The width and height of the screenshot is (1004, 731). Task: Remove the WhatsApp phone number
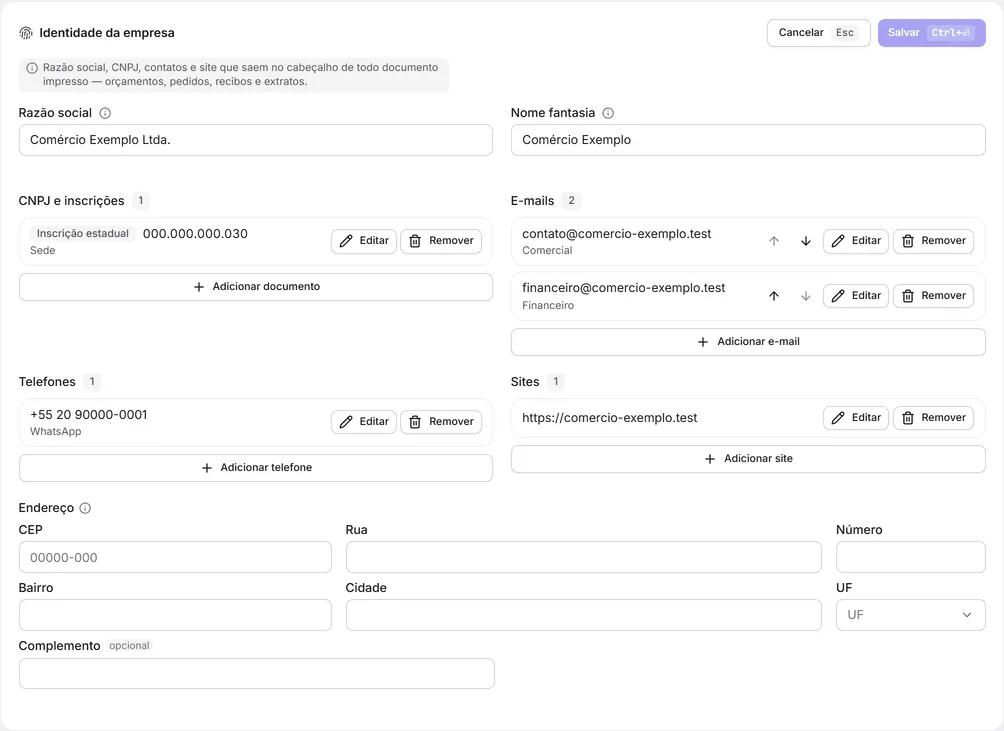pos(441,422)
